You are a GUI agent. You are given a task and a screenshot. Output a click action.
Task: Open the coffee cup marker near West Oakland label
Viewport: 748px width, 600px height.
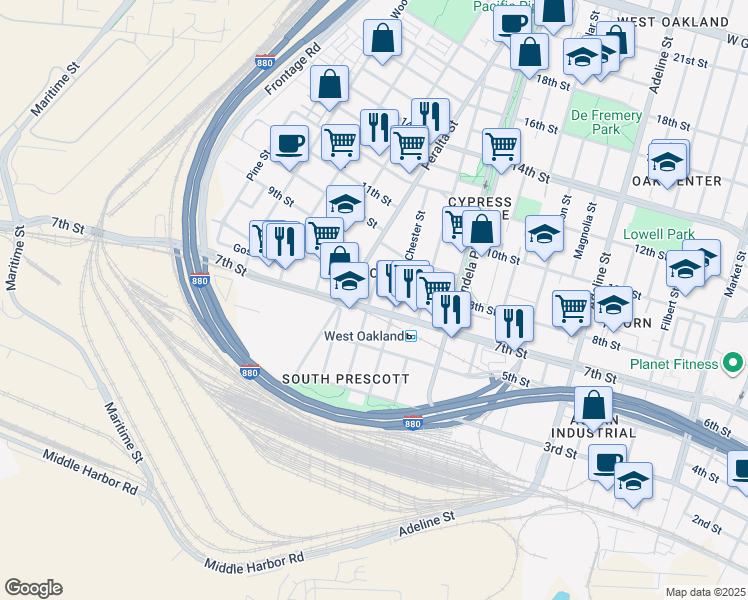513,22
